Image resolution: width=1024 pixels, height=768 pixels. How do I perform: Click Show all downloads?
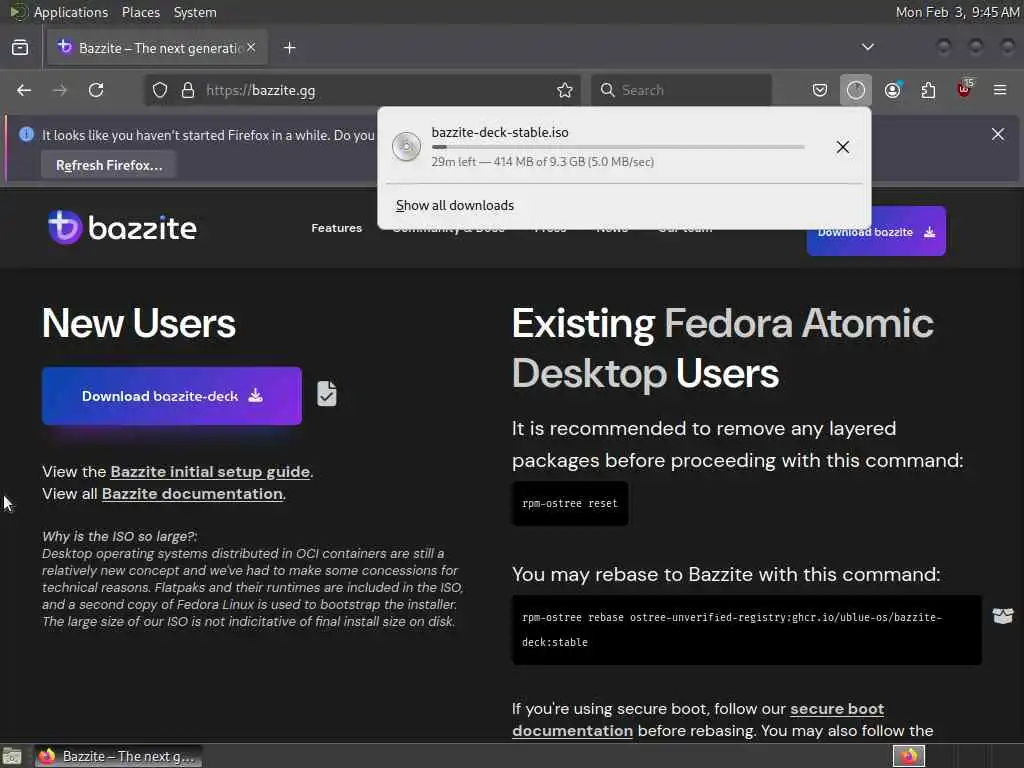[x=455, y=206]
